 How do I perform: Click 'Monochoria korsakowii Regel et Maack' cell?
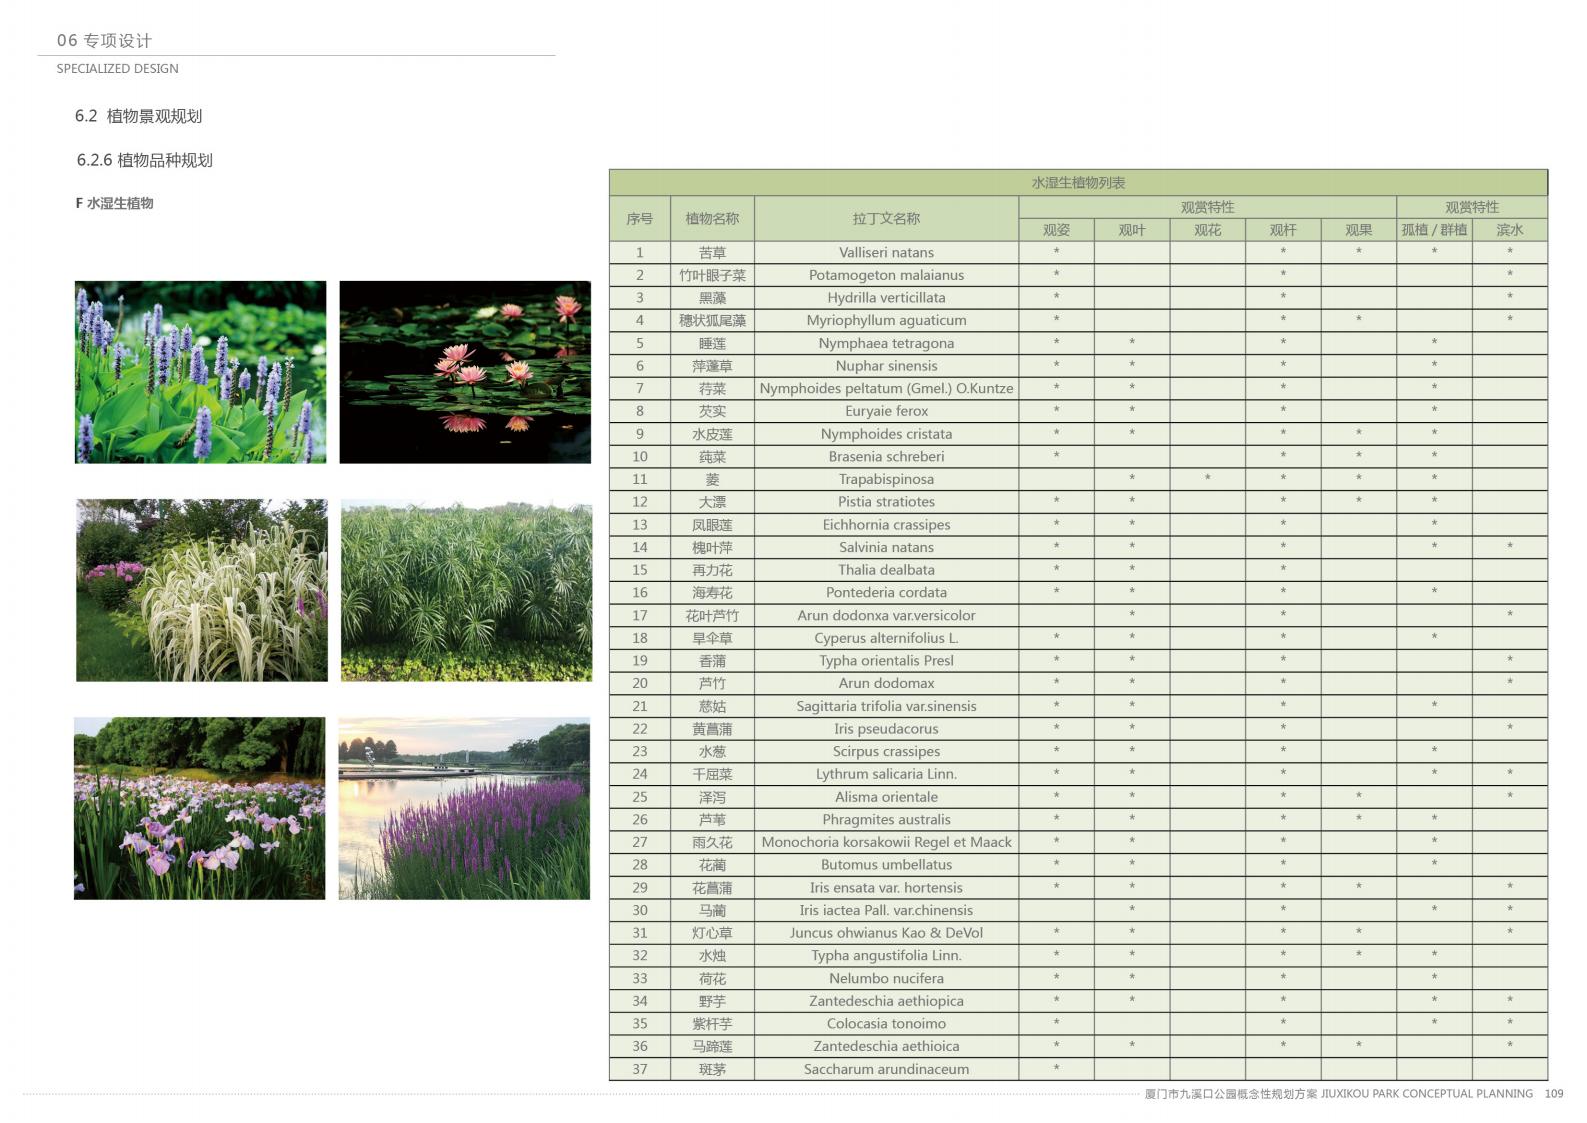pos(886,842)
